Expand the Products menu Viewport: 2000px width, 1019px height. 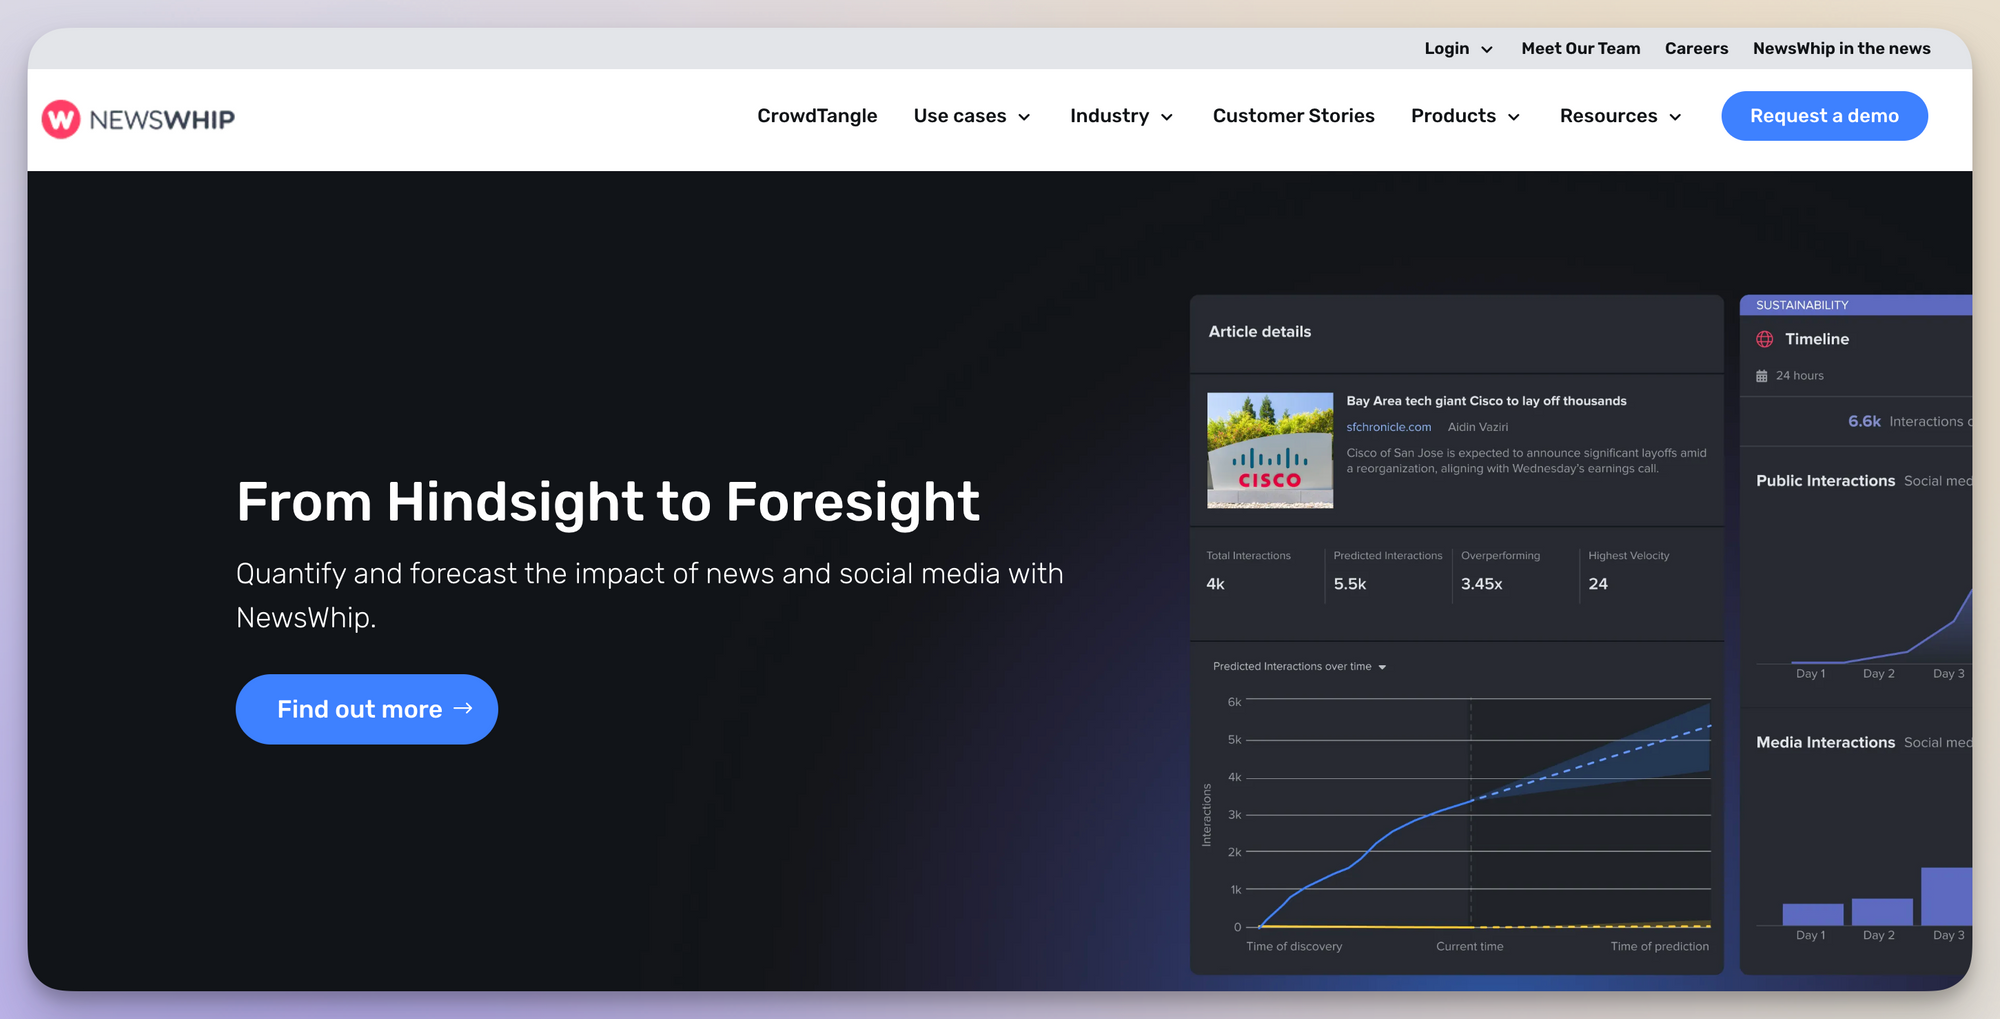[x=1465, y=116]
